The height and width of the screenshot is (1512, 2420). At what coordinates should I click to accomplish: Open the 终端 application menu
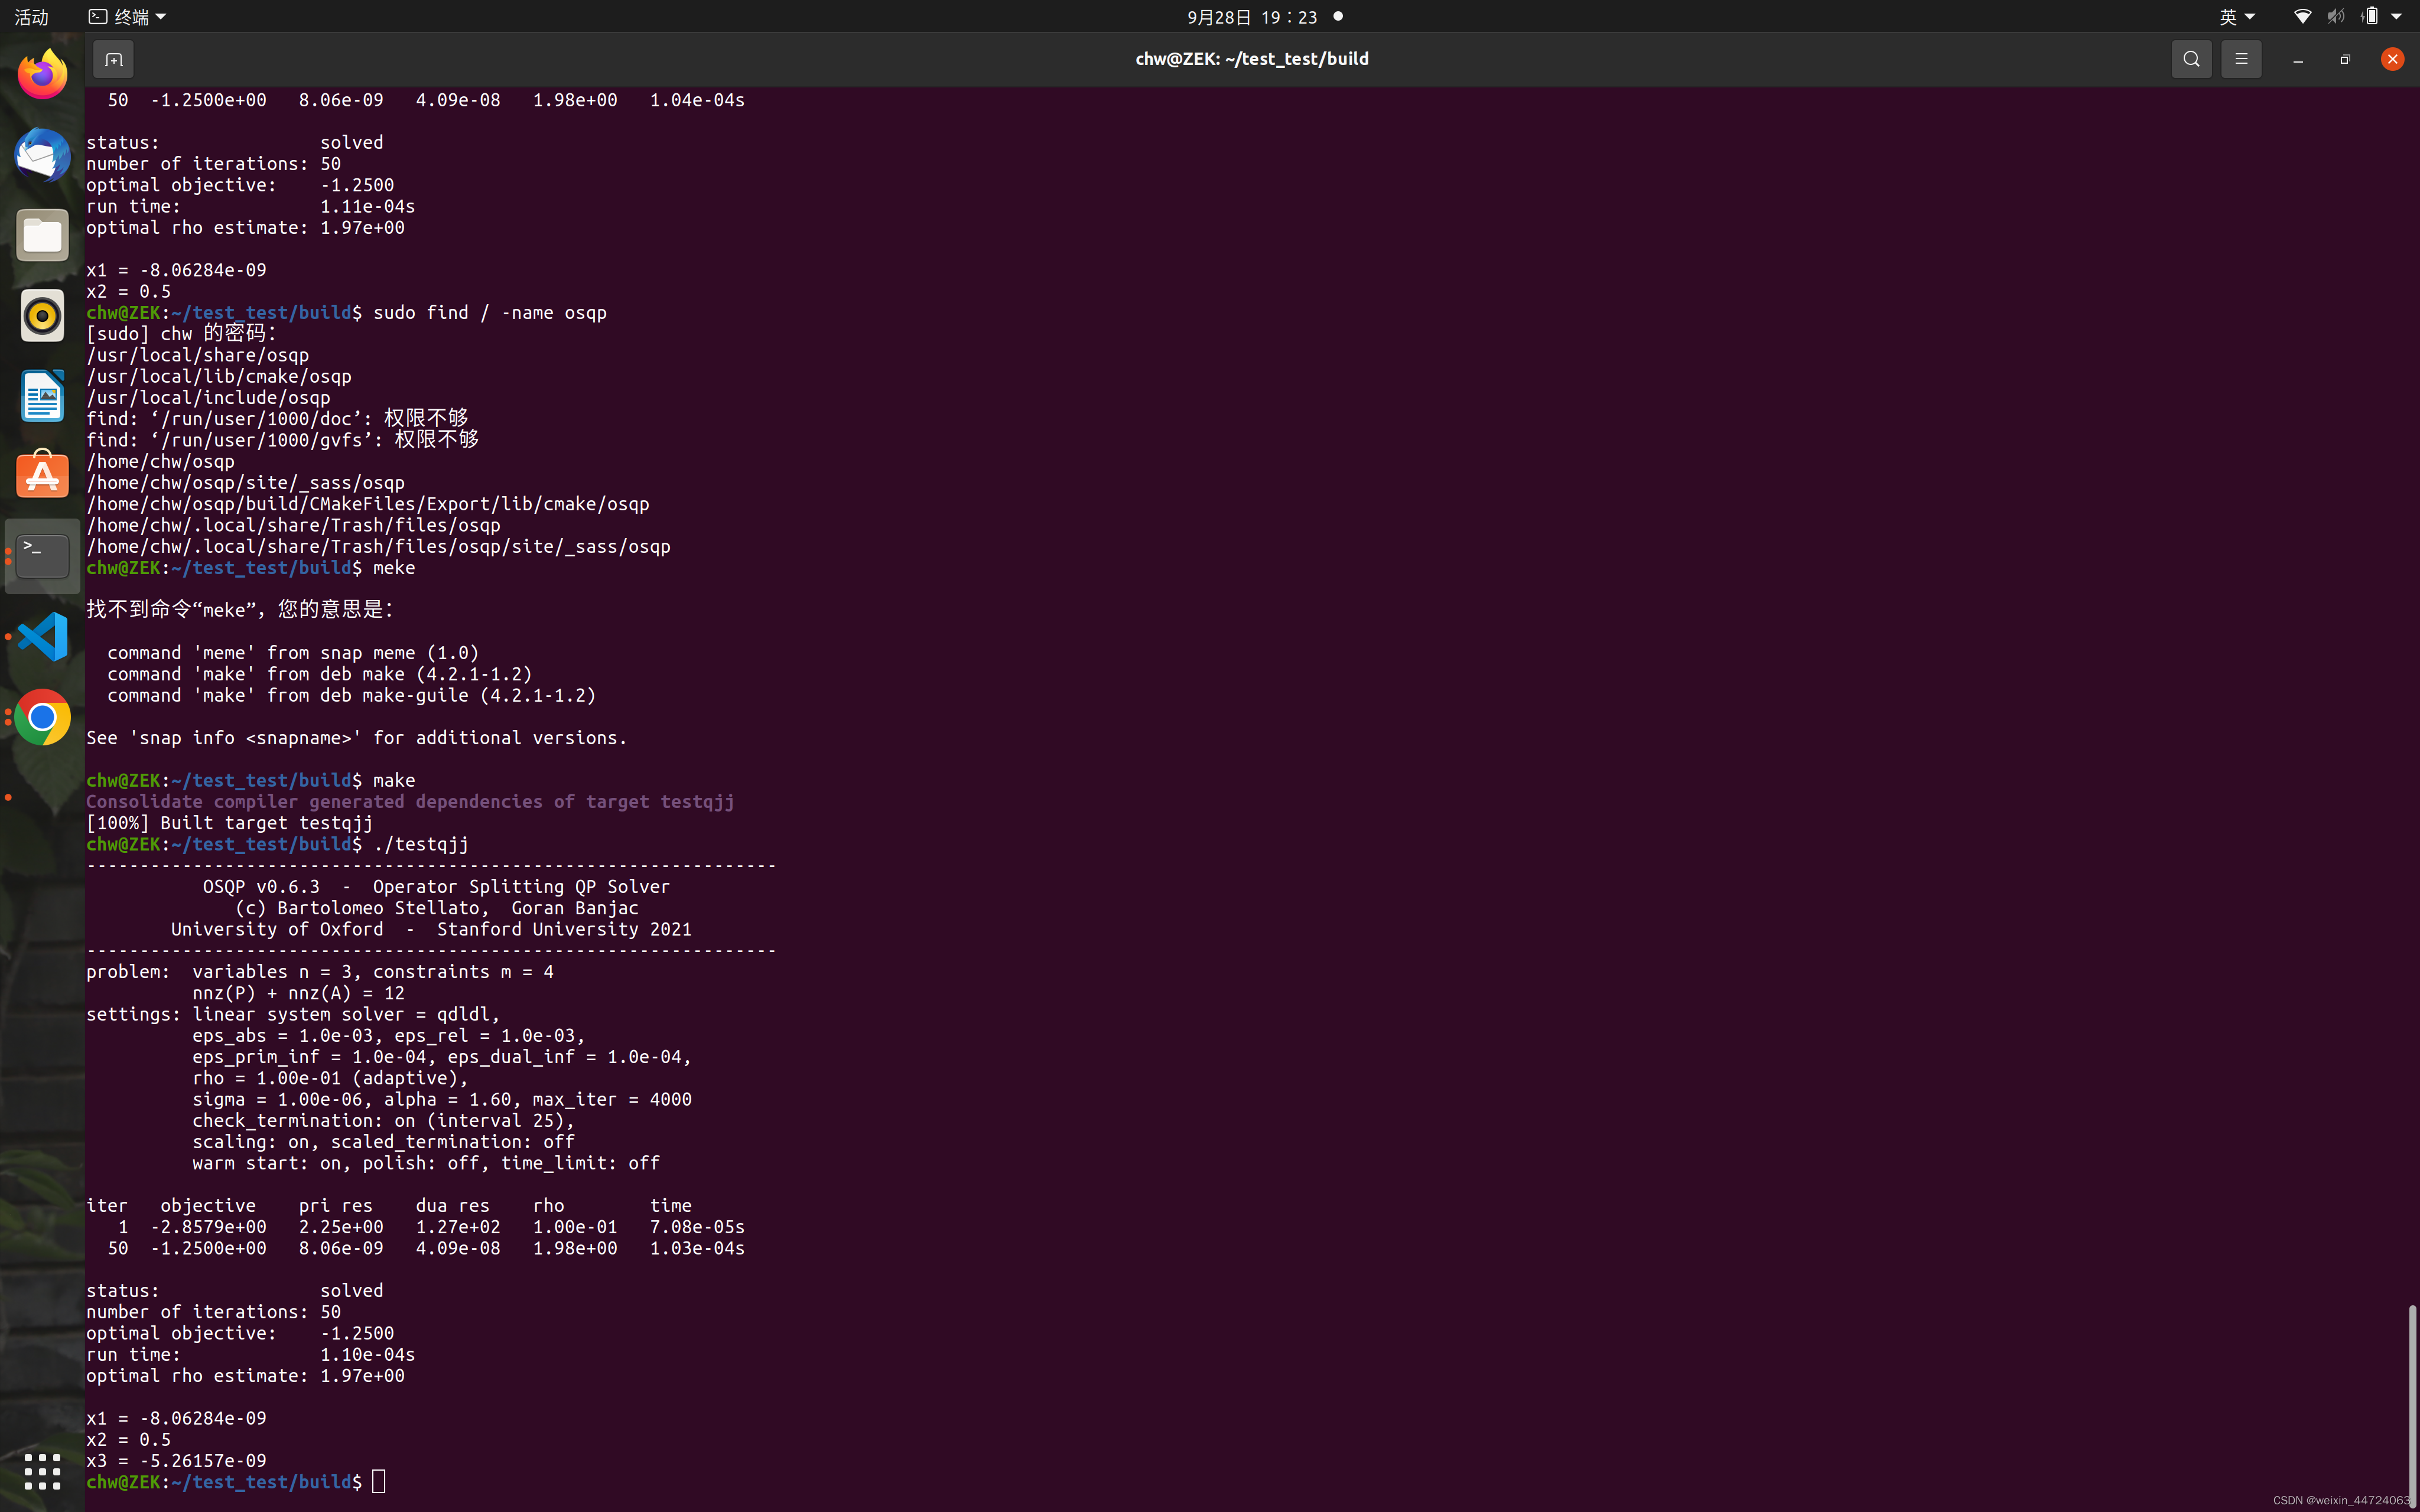[125, 16]
